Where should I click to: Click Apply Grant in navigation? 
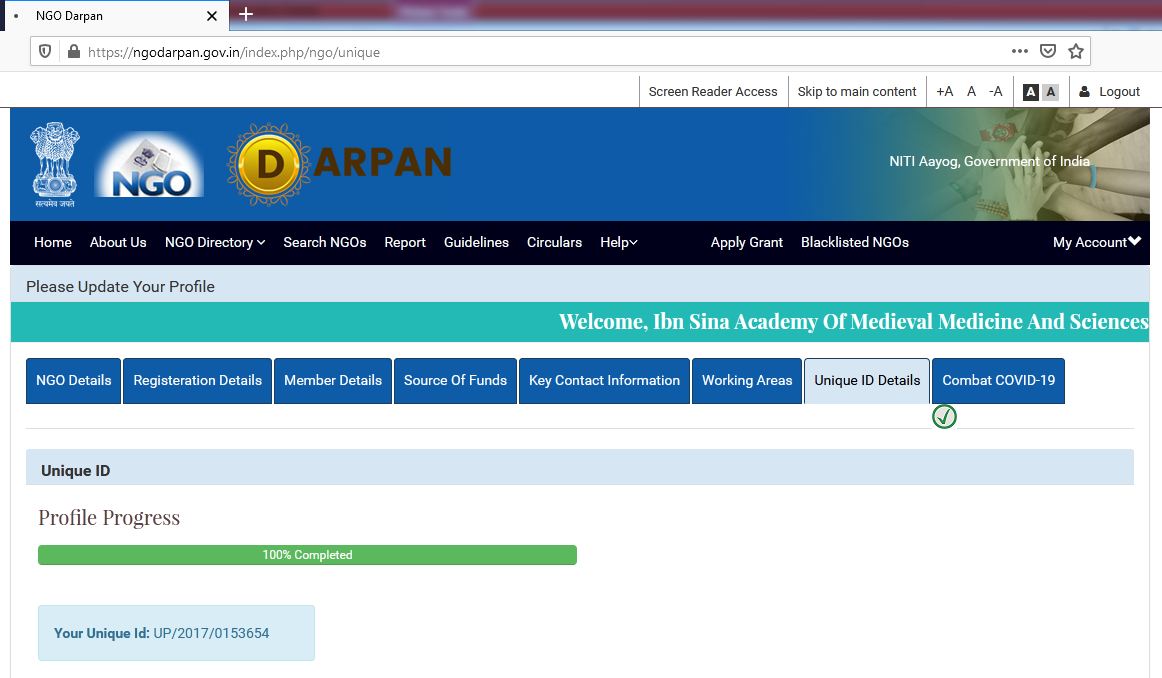(746, 242)
